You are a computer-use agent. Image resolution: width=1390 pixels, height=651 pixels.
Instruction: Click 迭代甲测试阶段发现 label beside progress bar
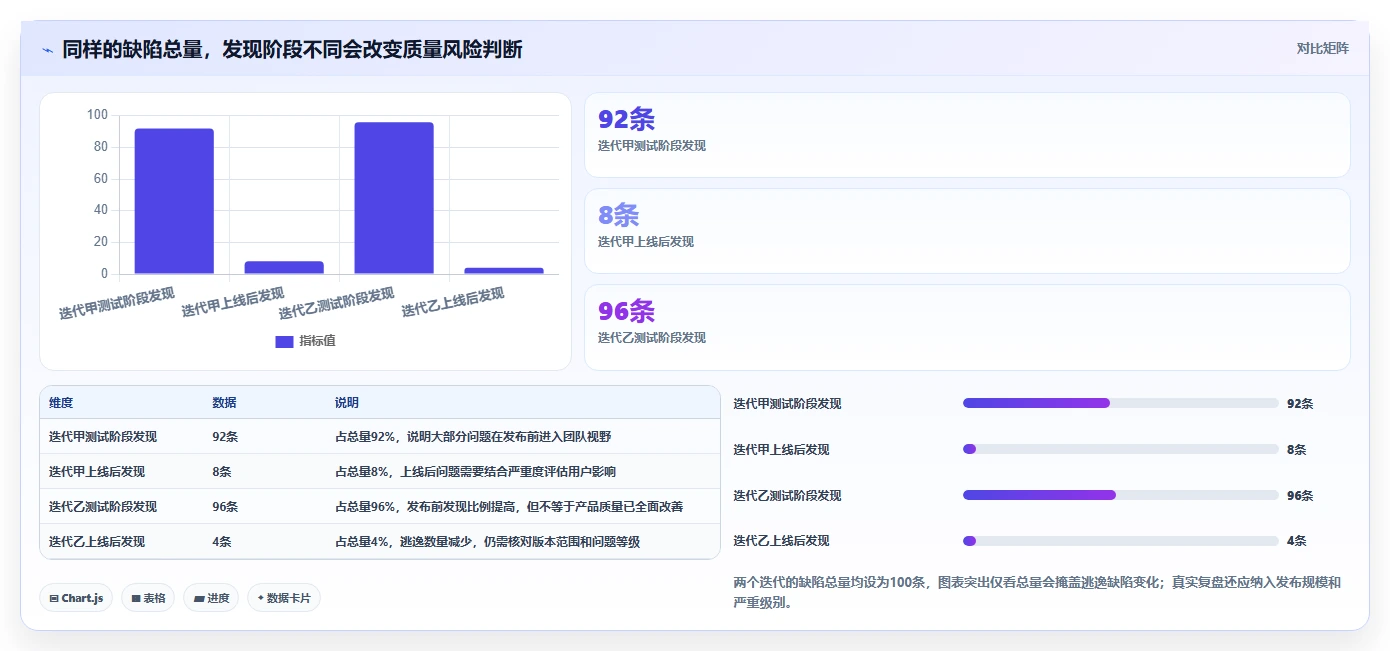tap(787, 404)
